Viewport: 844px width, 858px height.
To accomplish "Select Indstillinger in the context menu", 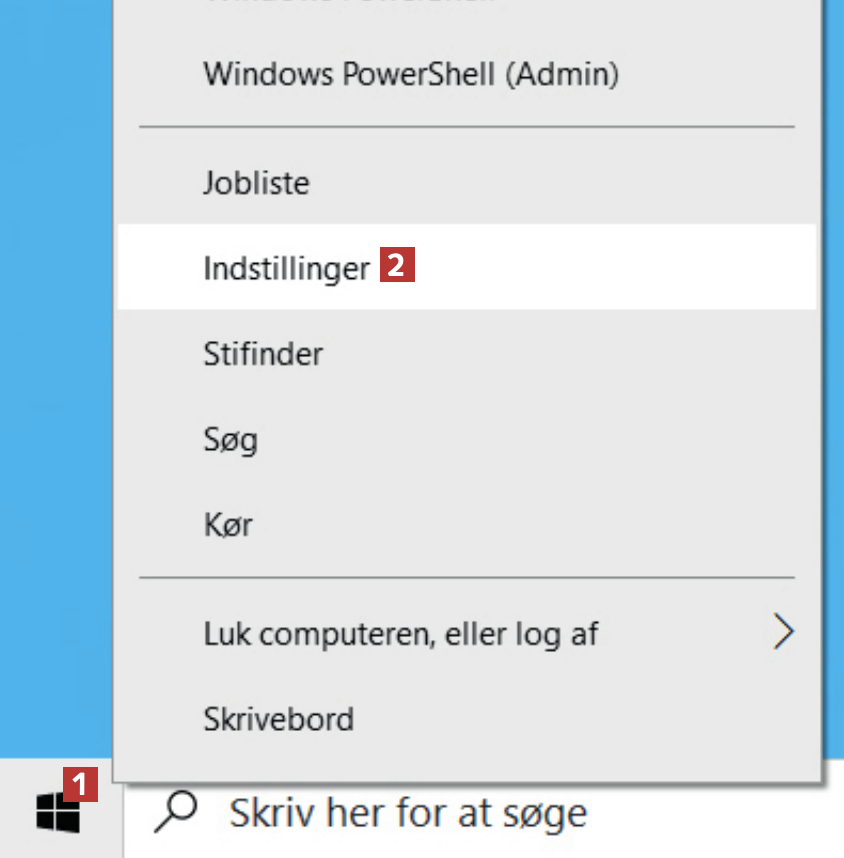I will [x=286, y=268].
